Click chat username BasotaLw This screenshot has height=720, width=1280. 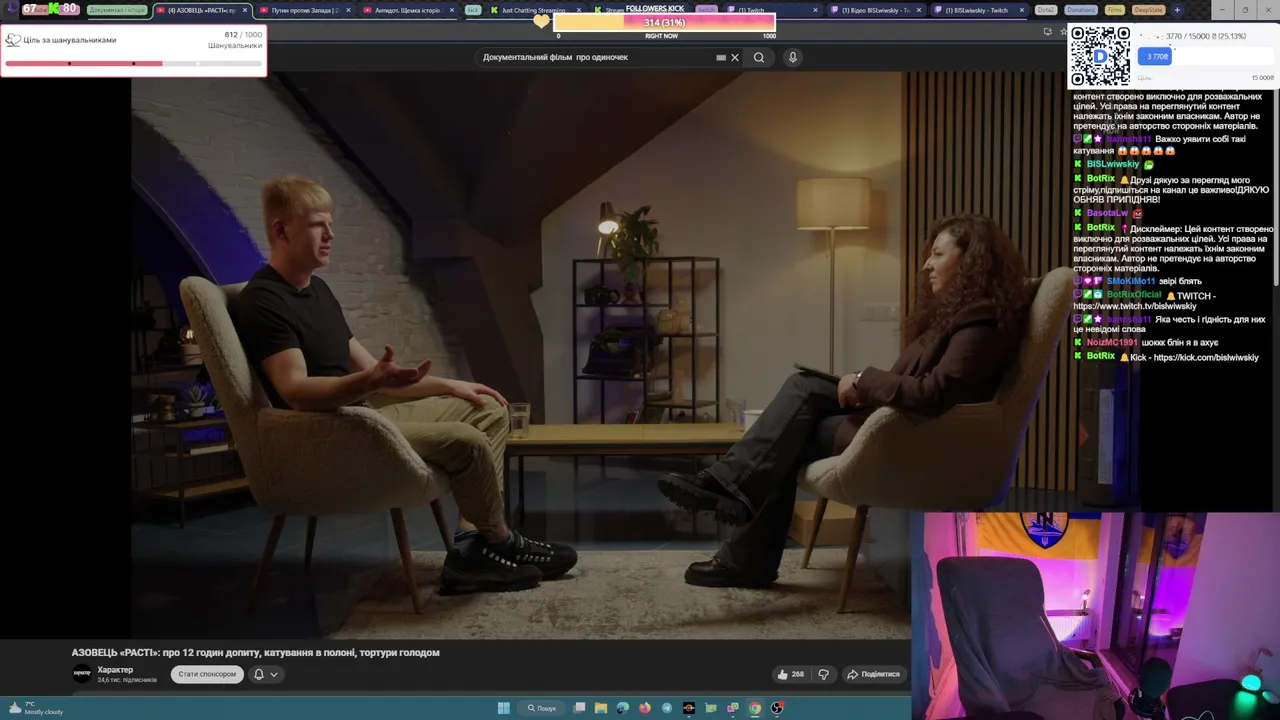pyautogui.click(x=1107, y=213)
